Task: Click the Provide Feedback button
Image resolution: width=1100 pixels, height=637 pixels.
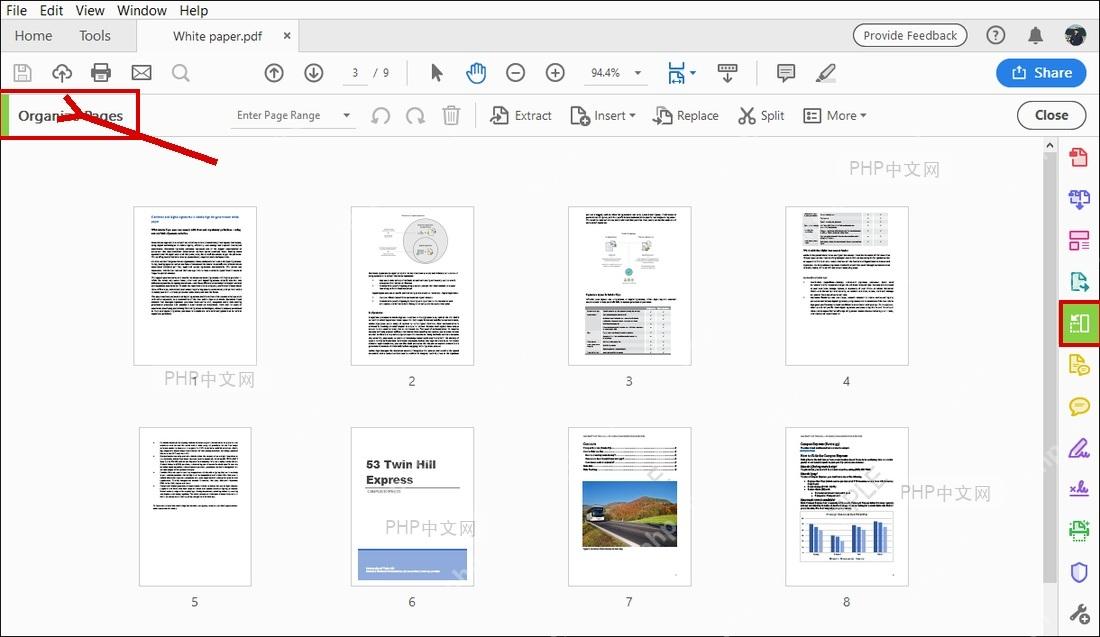Action: (x=910, y=35)
